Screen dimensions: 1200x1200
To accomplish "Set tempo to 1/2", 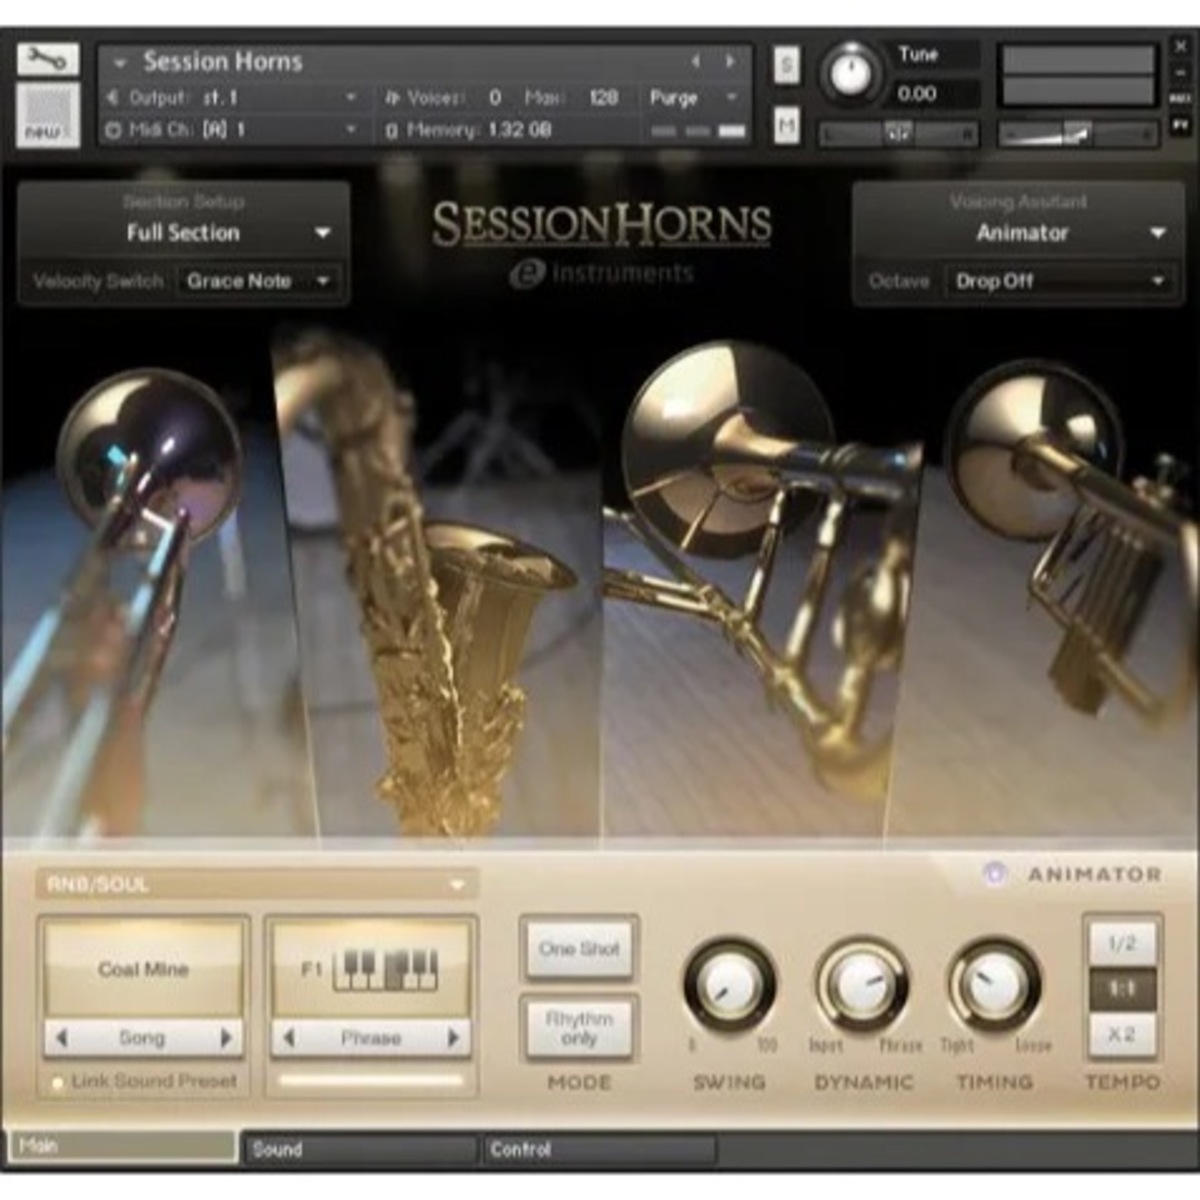I will (x=1122, y=943).
